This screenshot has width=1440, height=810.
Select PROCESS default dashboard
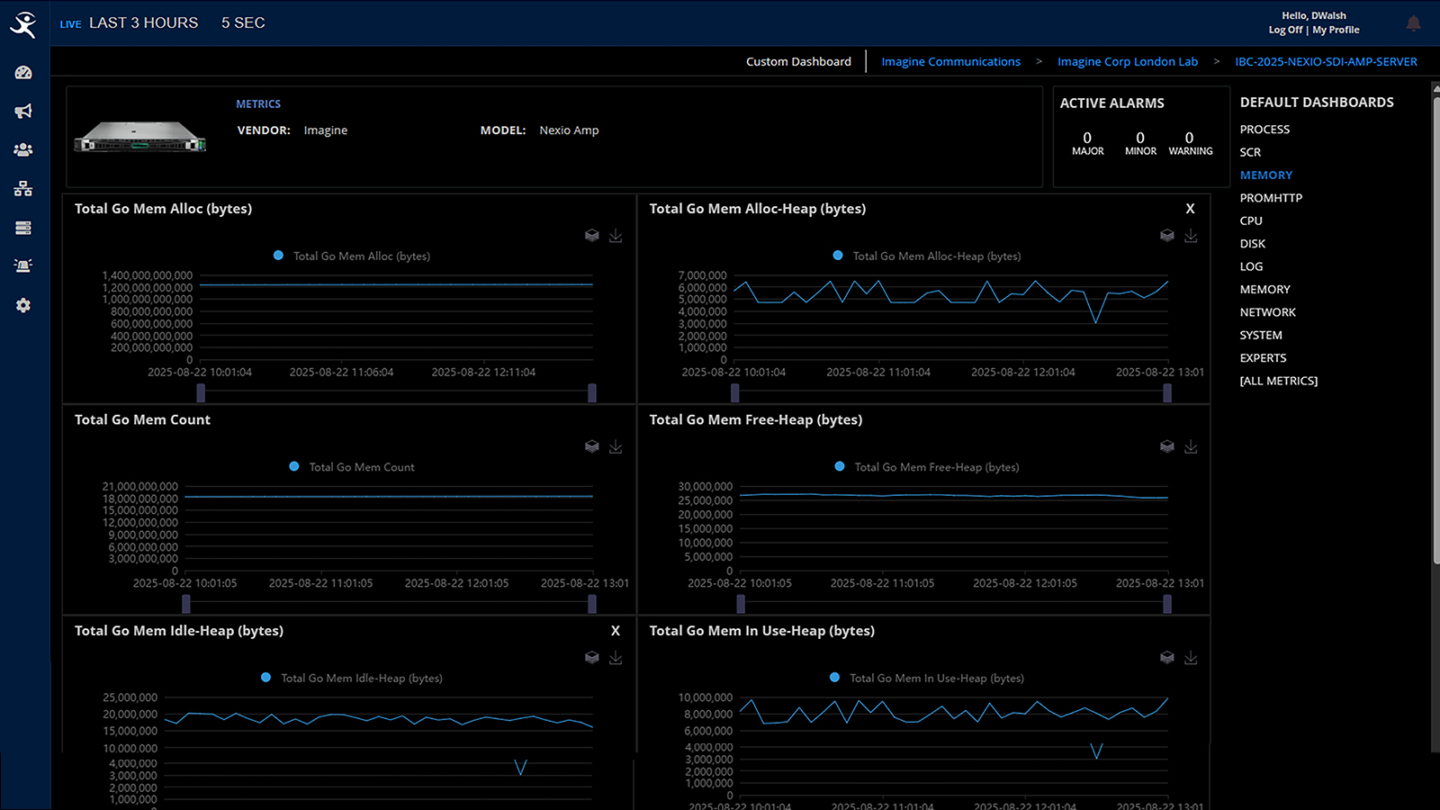[1265, 130]
